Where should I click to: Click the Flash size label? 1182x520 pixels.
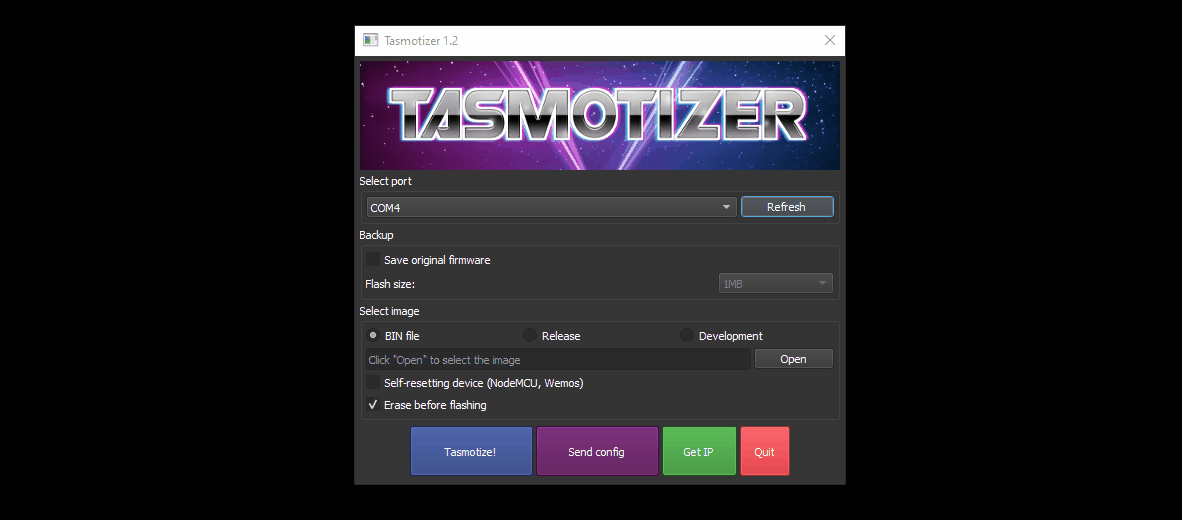390,284
